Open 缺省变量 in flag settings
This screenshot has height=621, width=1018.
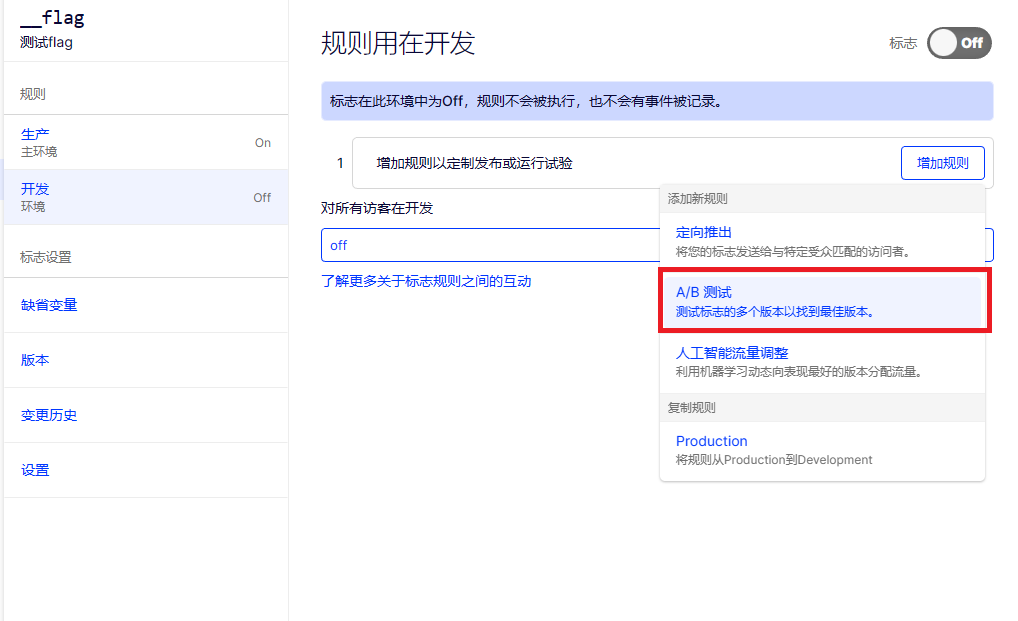point(49,305)
